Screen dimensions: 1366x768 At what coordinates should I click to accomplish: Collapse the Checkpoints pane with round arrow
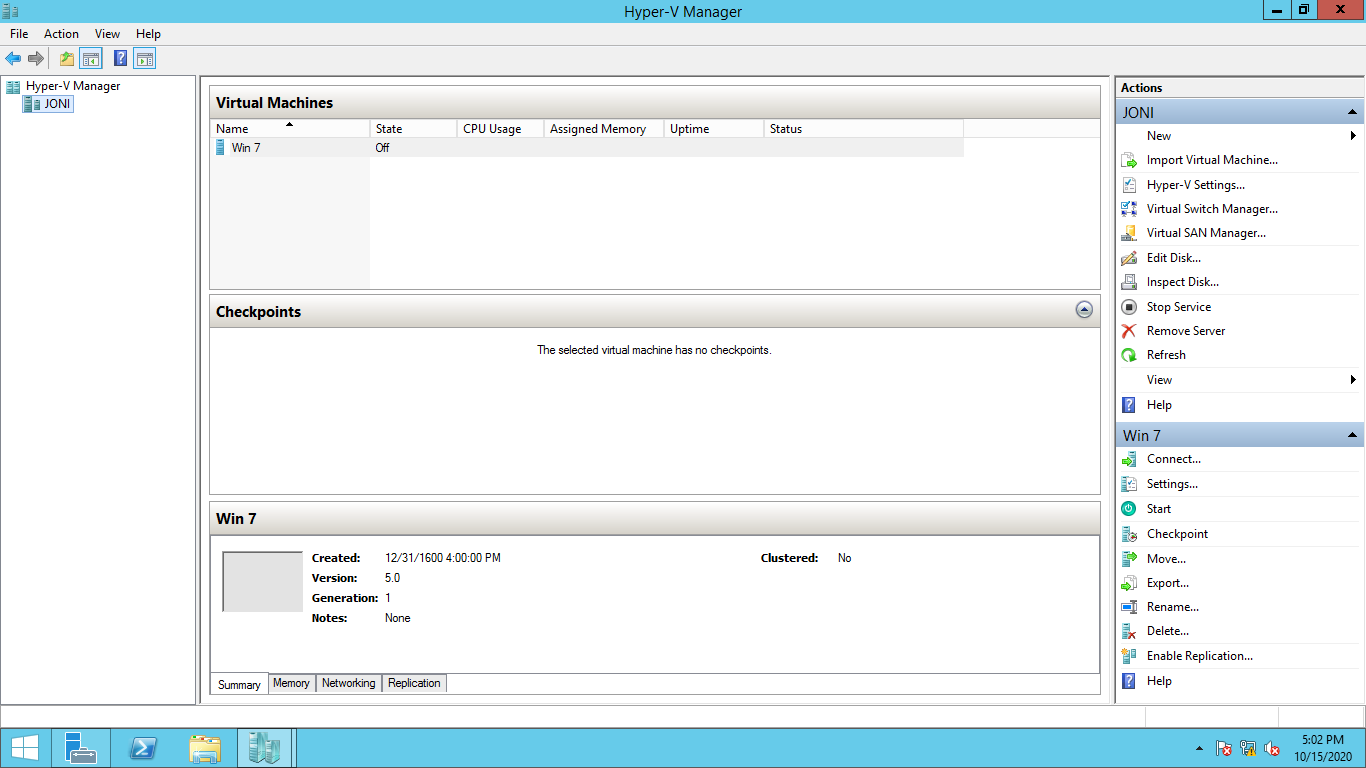click(x=1084, y=310)
